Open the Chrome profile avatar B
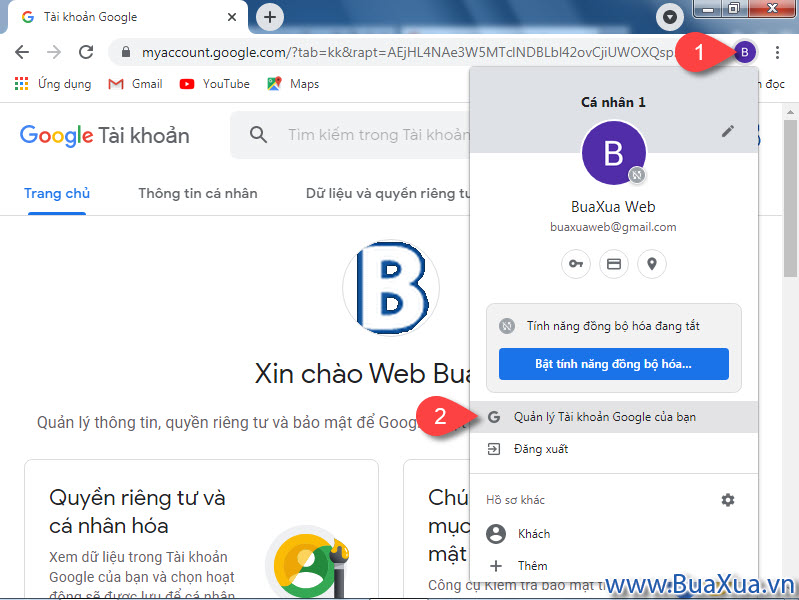Screen dimensions: 799x600 pos(744,52)
